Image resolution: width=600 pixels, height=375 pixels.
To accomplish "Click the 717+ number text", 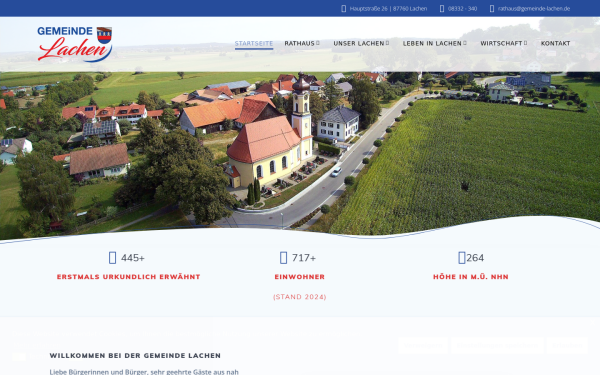I will (304, 258).
